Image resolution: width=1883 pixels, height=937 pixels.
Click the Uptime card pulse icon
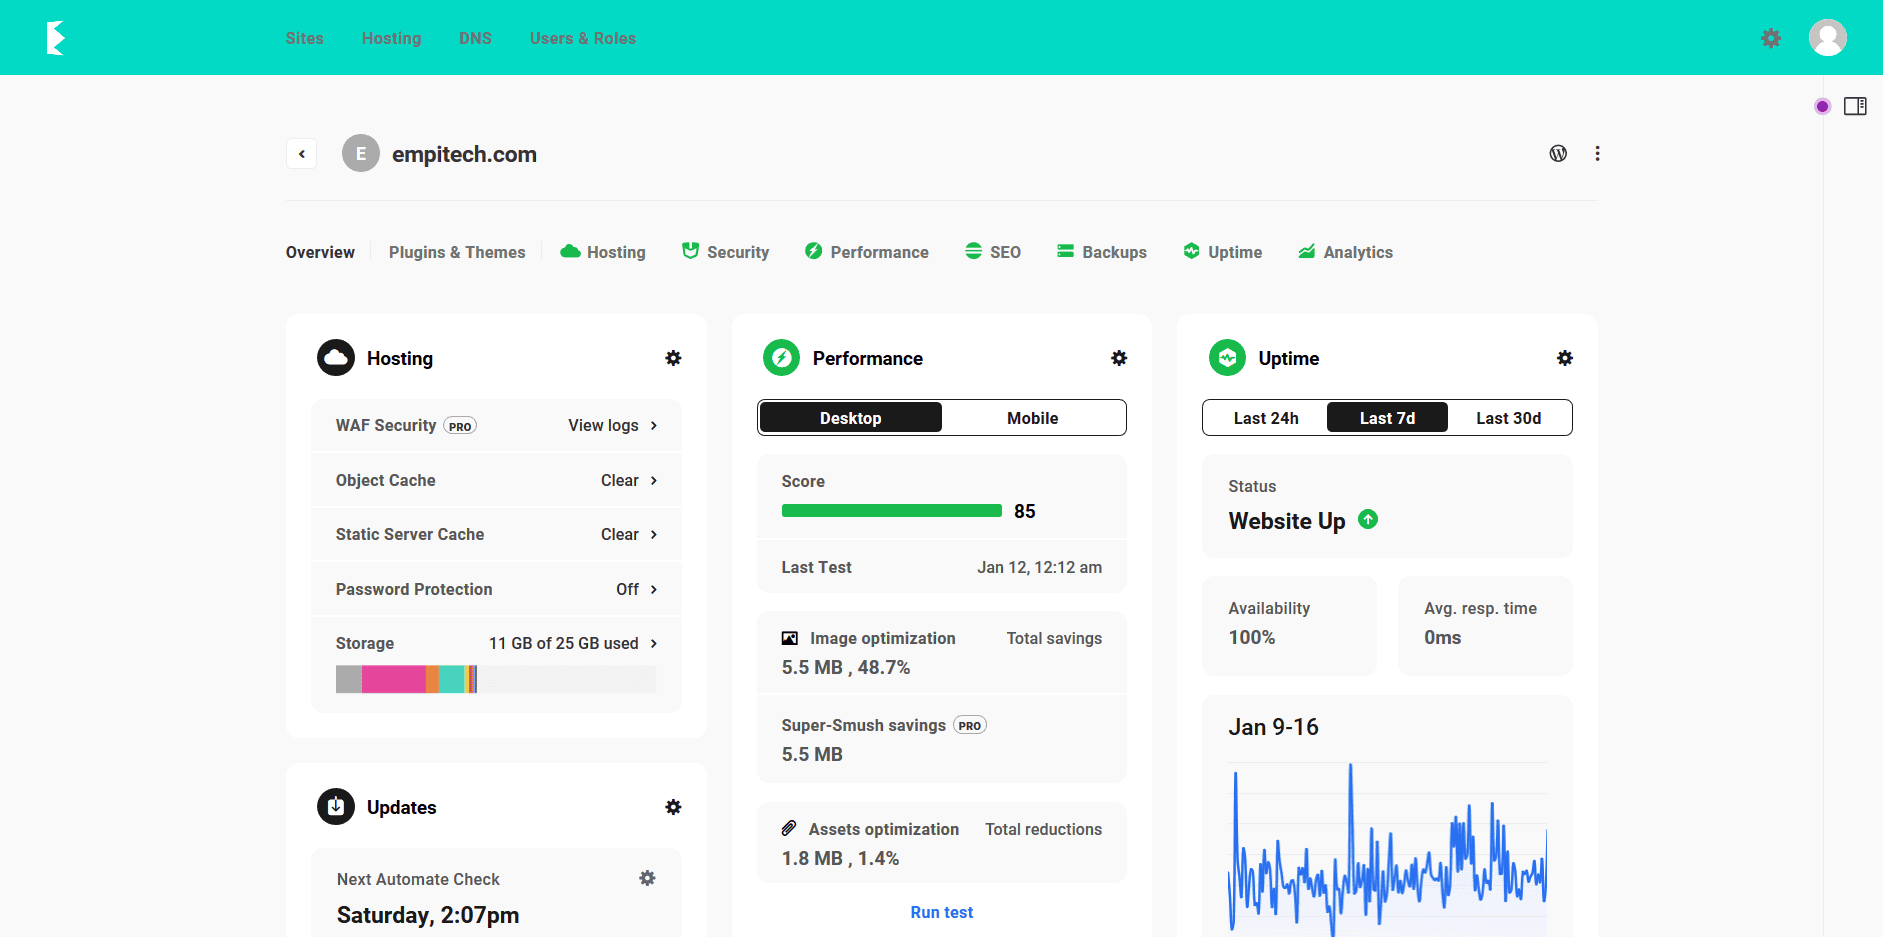tap(1227, 358)
